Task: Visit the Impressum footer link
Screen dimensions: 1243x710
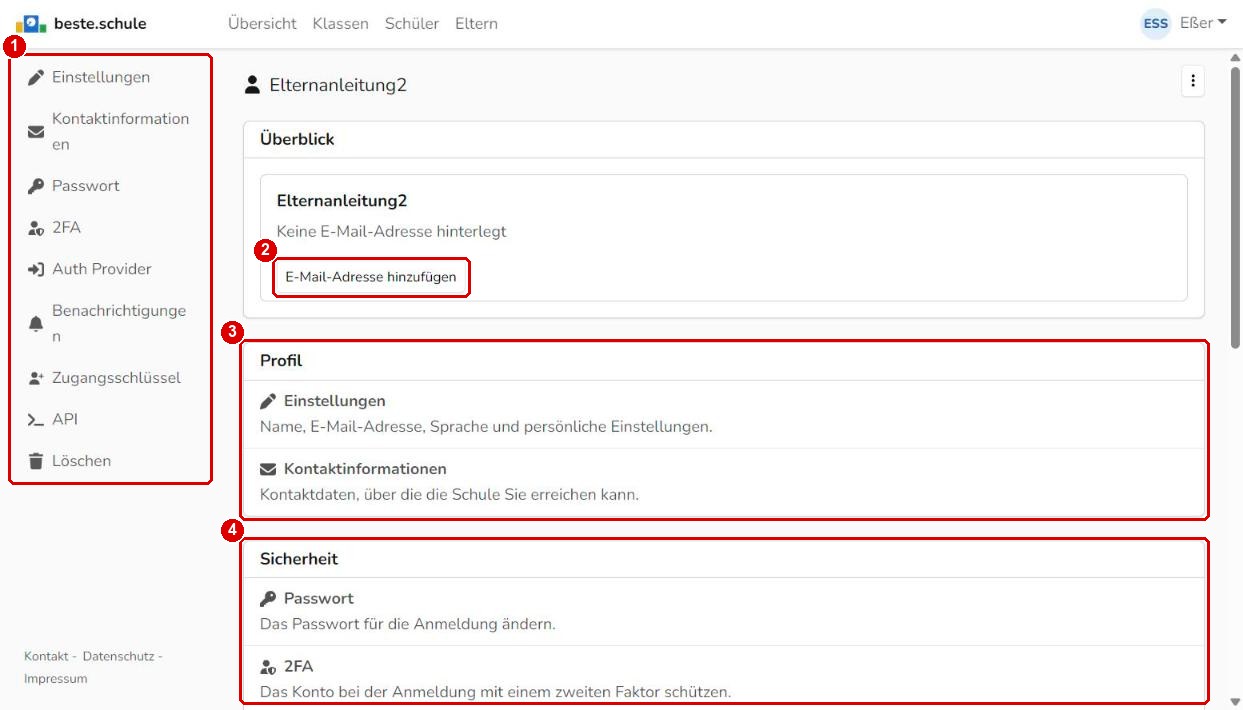Action: click(55, 678)
